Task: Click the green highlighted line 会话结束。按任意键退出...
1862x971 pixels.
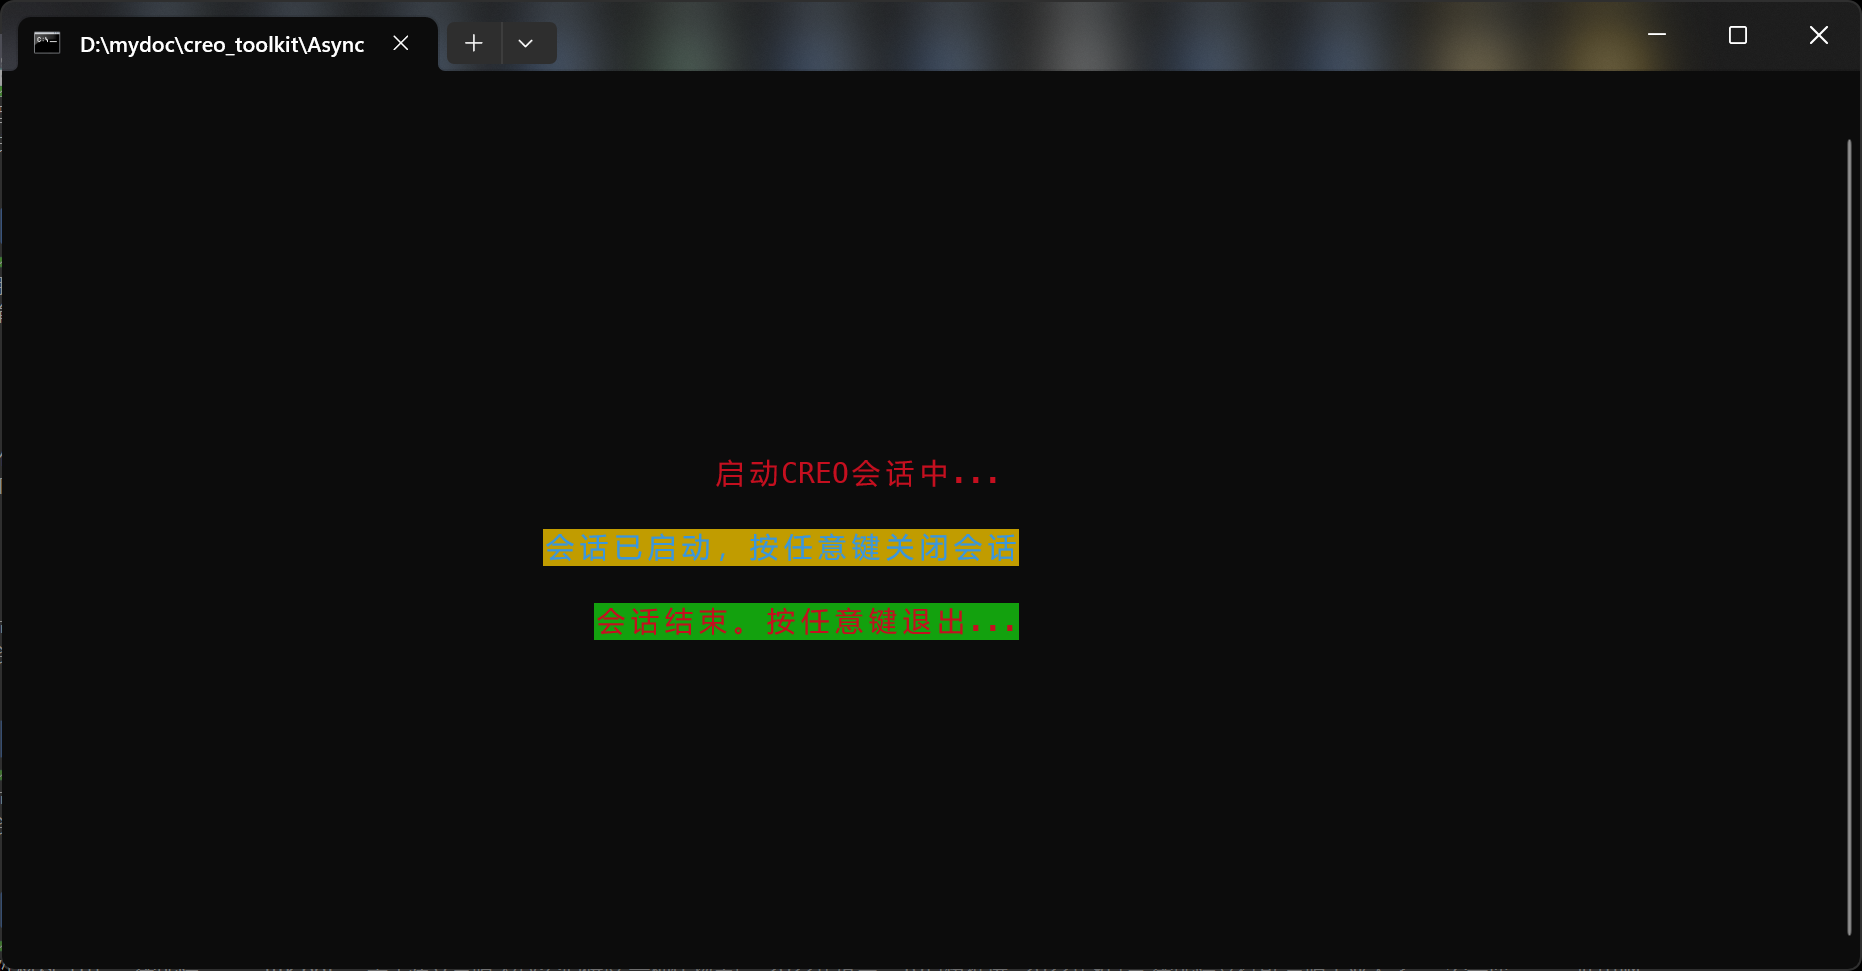Action: [x=806, y=622]
